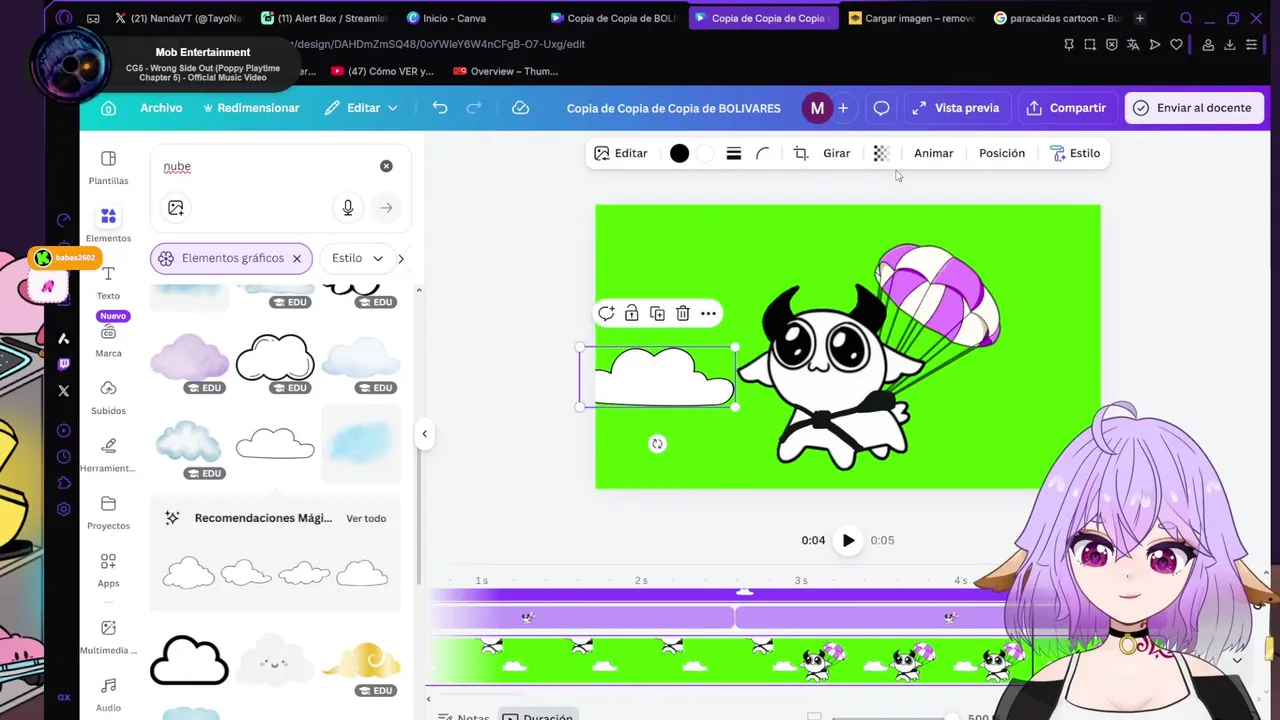Screen dimensions: 1280x720
Task: Open corner rounding tool
Action: pos(763,153)
